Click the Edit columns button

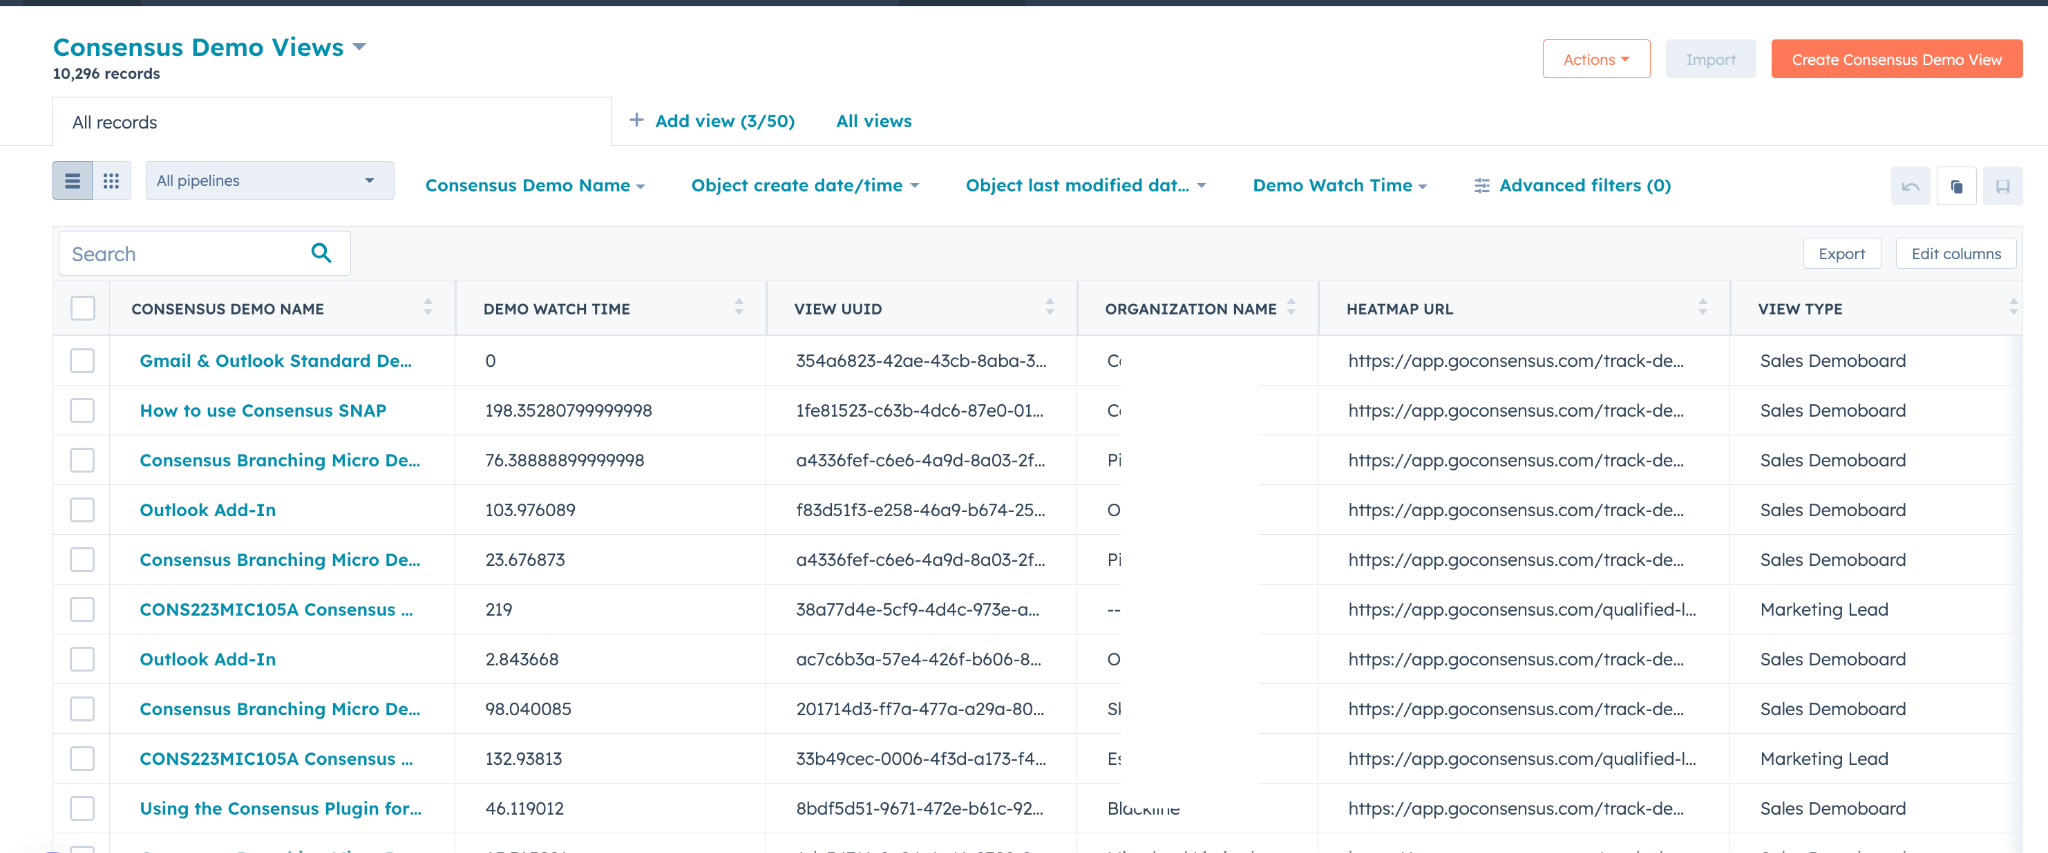(x=1956, y=254)
